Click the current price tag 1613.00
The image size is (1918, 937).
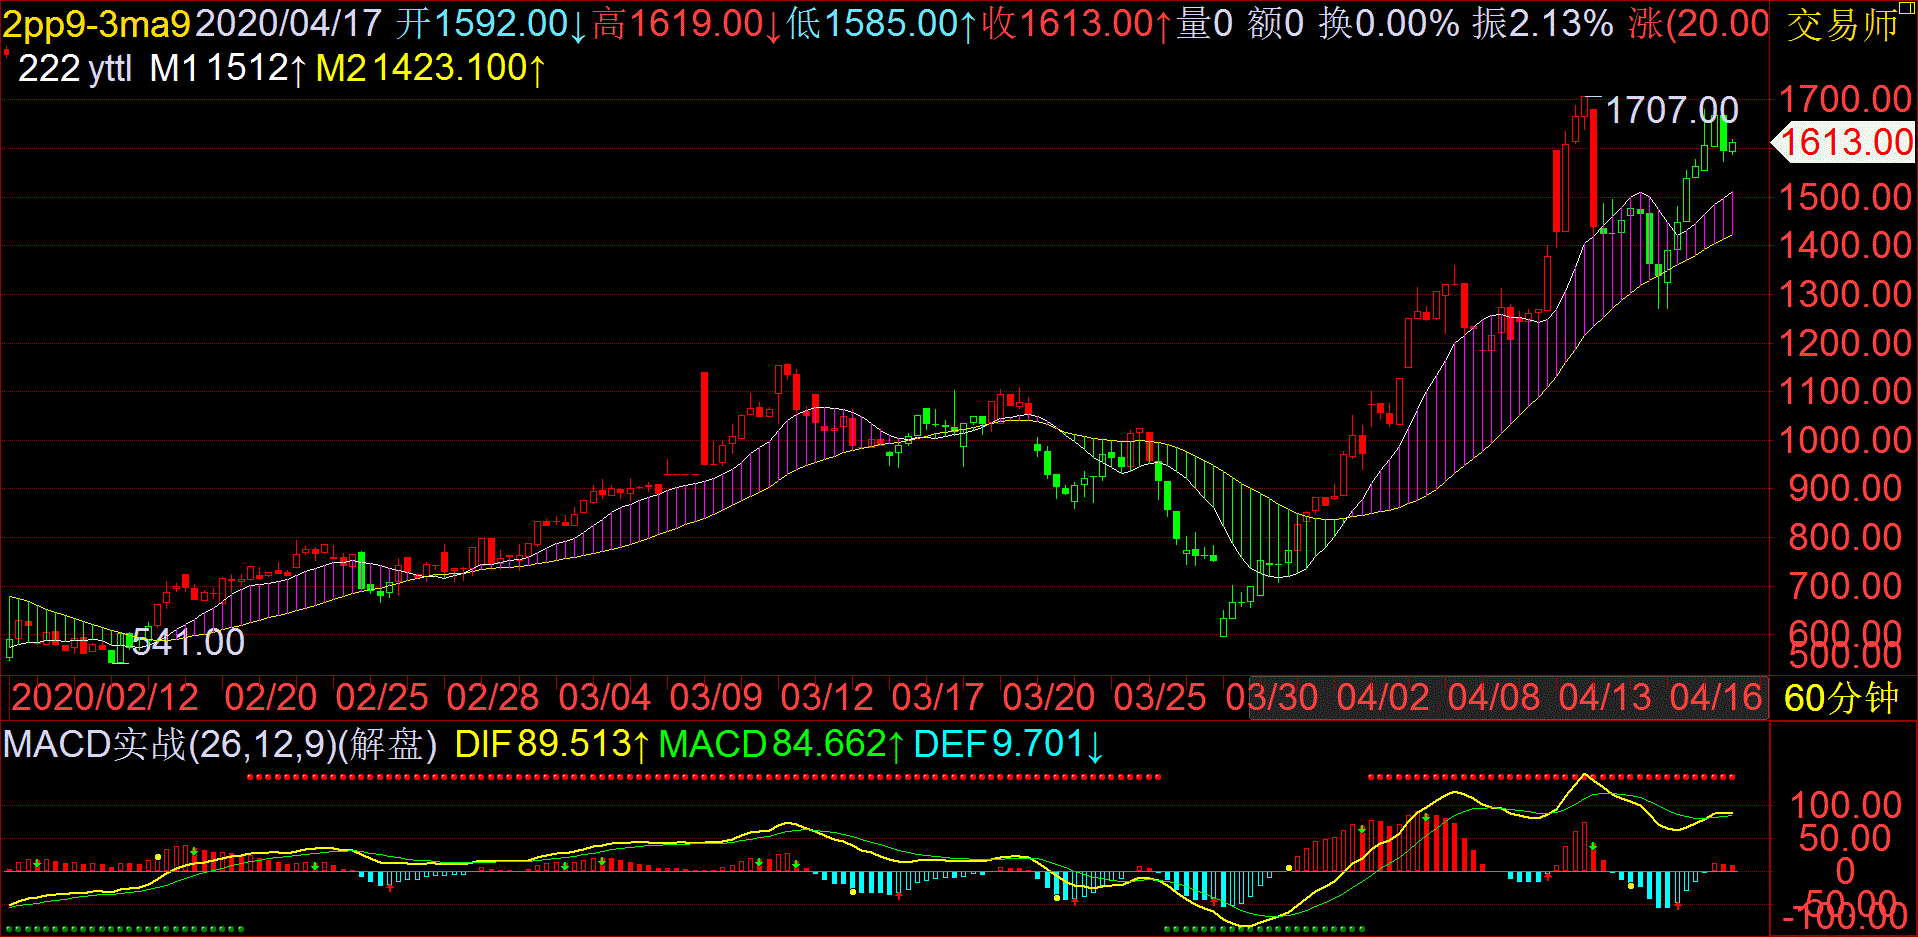coord(1846,142)
